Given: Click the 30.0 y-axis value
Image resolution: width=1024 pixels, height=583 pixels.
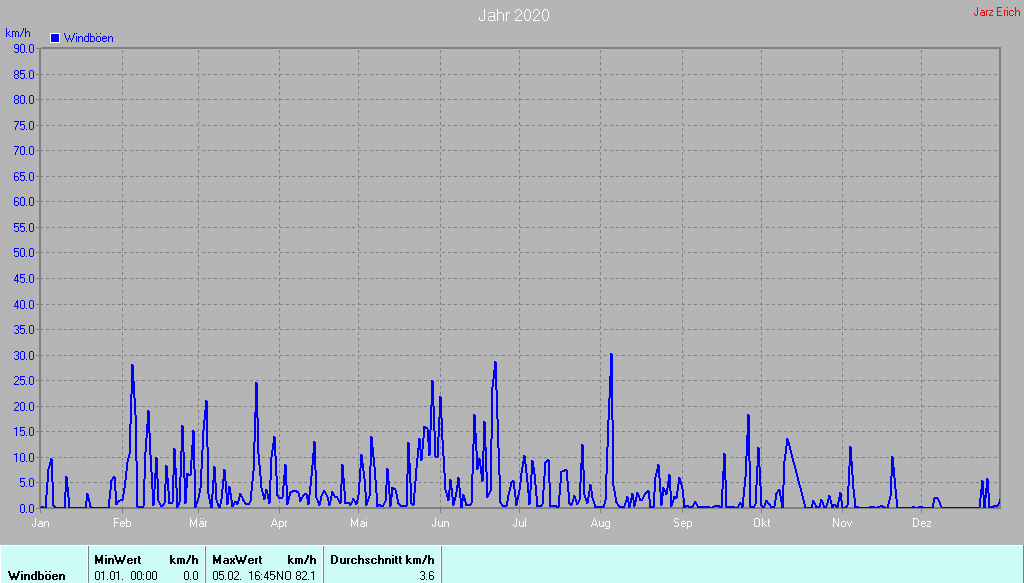Looking at the screenshot, I should click(24, 356).
